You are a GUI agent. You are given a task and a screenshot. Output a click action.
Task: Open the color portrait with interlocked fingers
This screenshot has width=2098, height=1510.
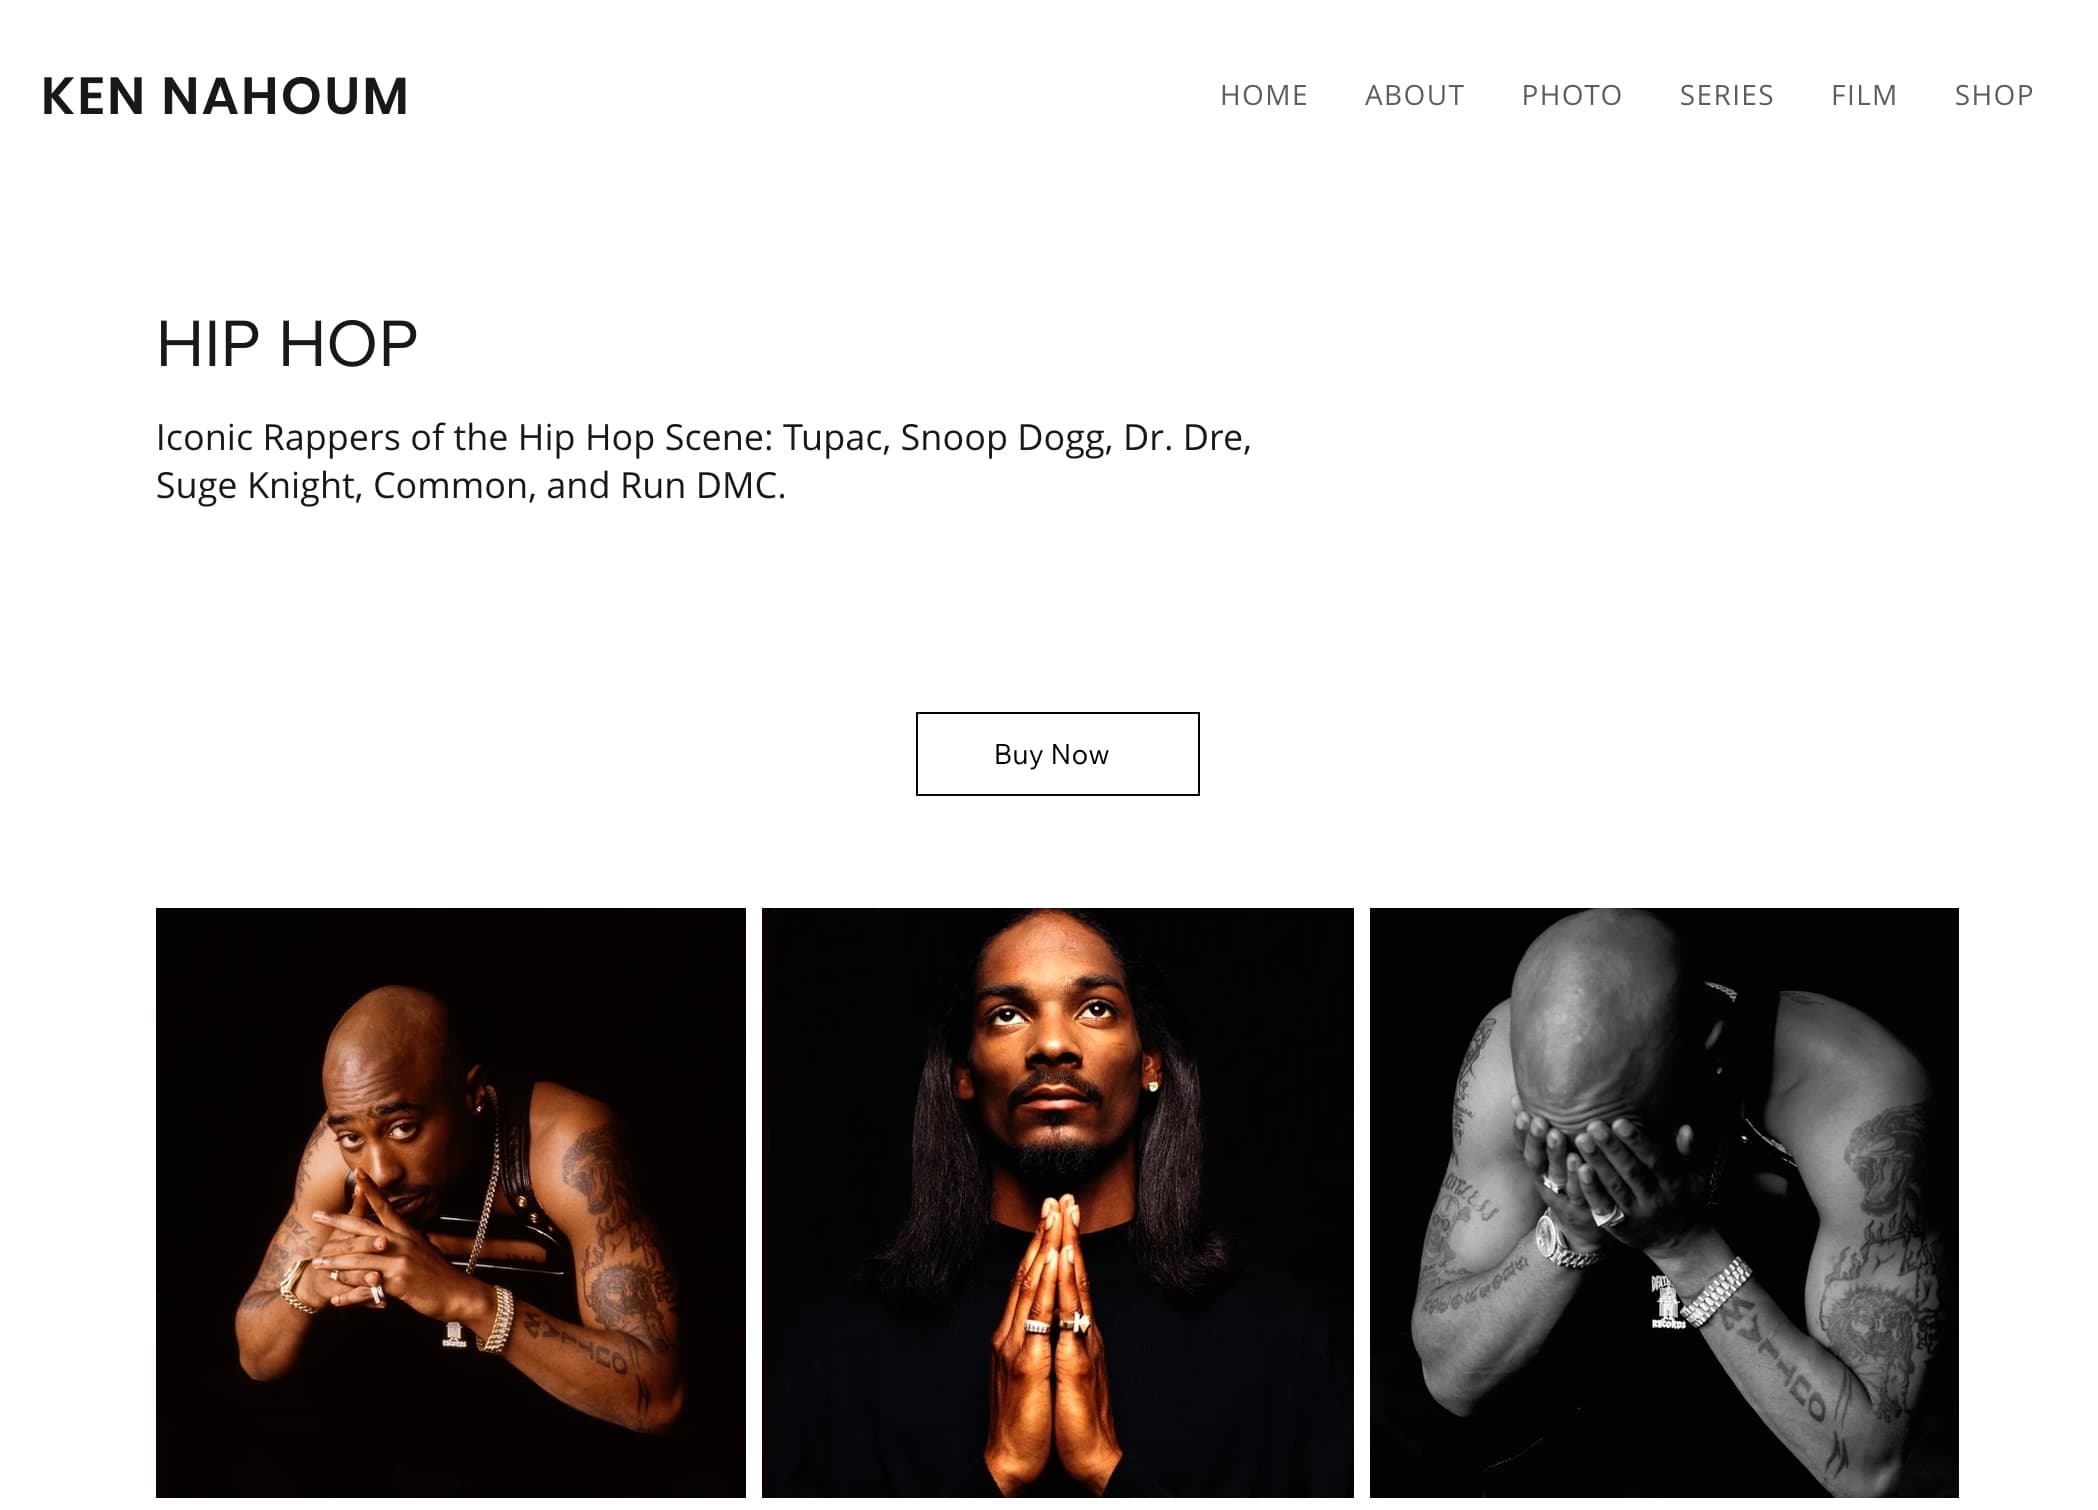(451, 1203)
